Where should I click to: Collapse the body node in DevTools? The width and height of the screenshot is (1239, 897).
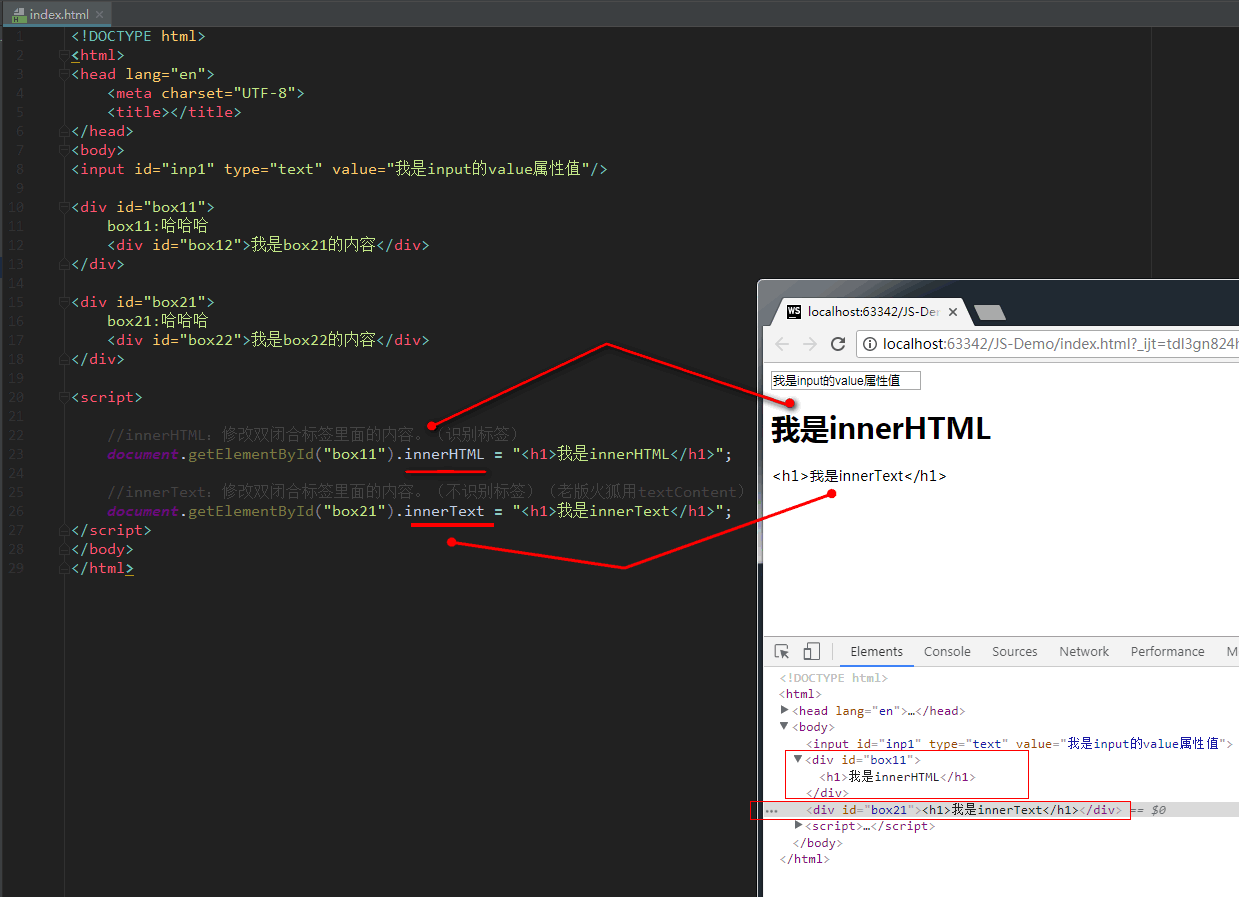[x=785, y=727]
